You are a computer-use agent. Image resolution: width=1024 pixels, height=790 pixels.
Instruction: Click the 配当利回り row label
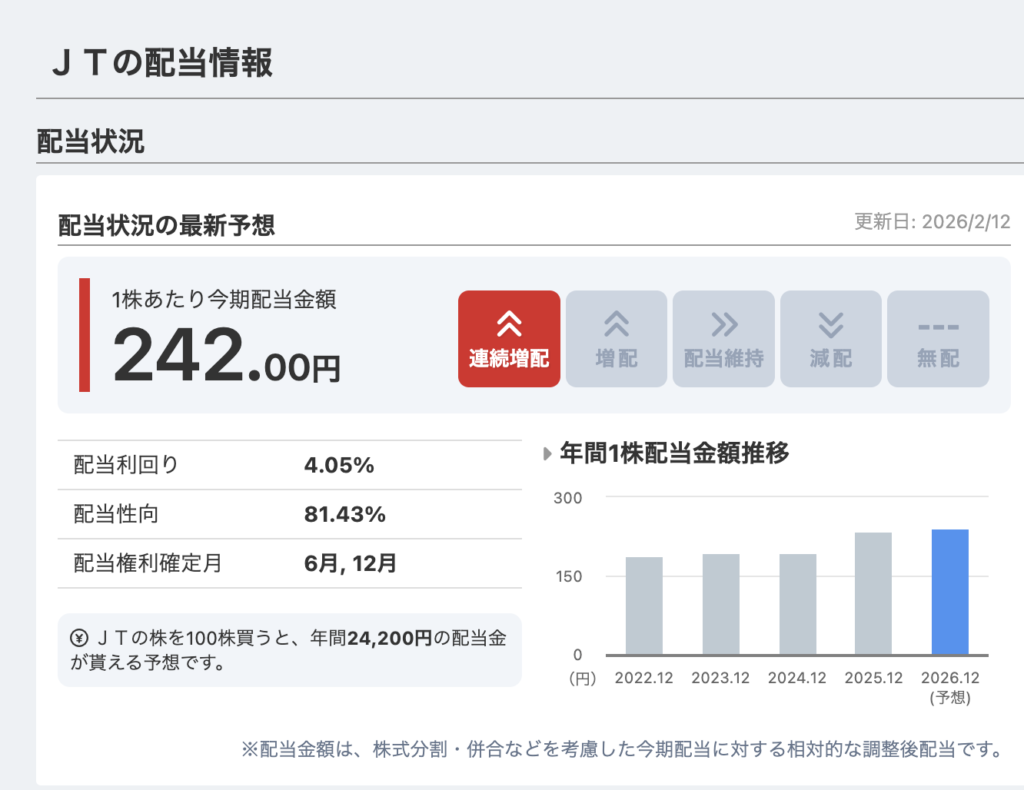click(x=126, y=465)
